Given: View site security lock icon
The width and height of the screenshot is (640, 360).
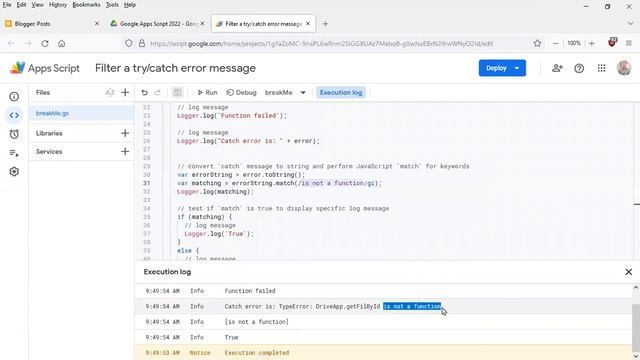Looking at the screenshot, I should coord(142,43).
